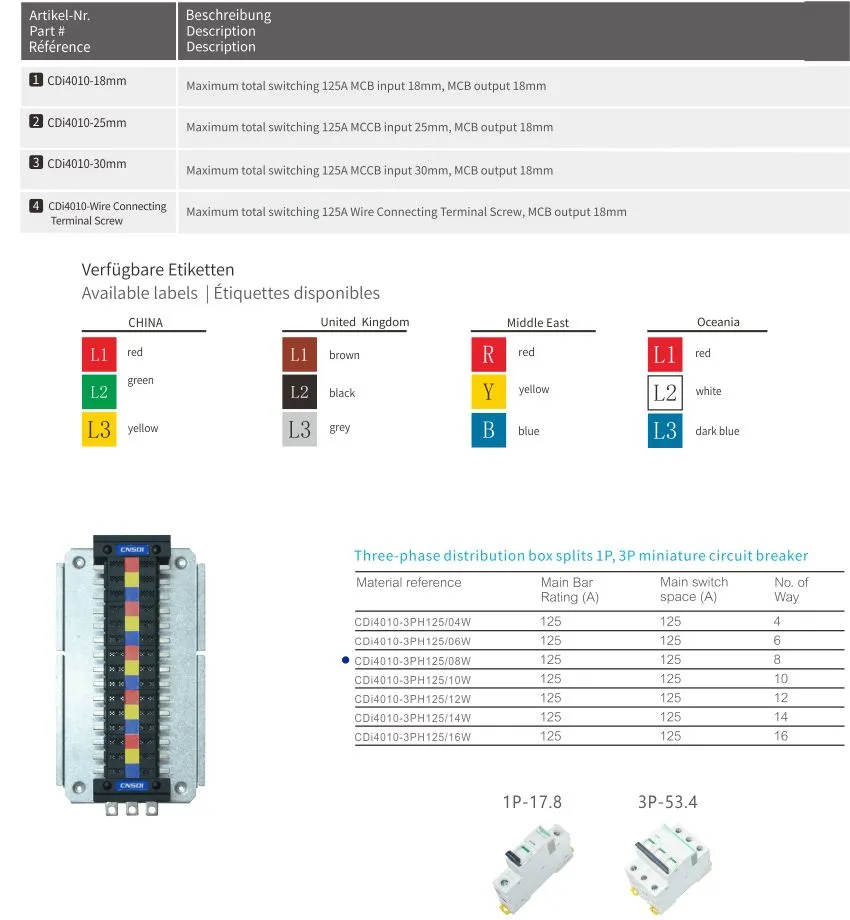Select the green L2 label under CHINA
Screen dimensions: 850x920
click(x=99, y=391)
